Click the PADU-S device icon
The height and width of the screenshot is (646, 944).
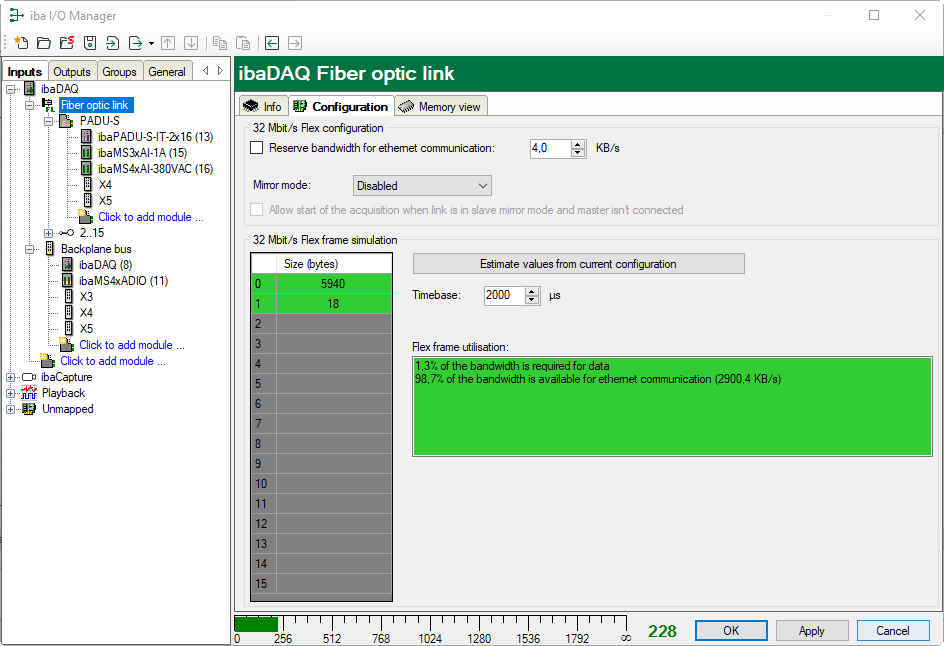(66, 121)
